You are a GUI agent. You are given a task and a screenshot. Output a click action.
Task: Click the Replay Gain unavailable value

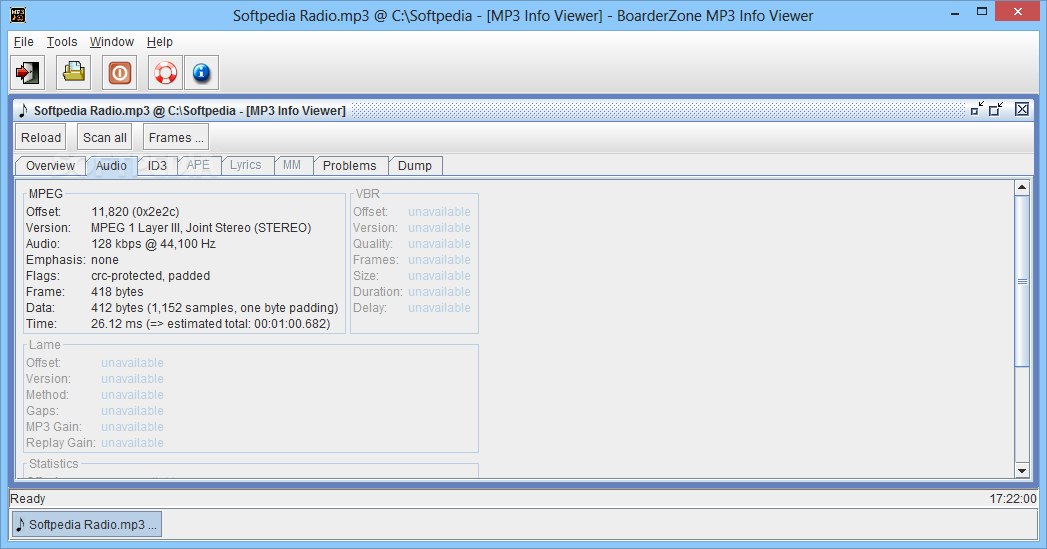132,443
